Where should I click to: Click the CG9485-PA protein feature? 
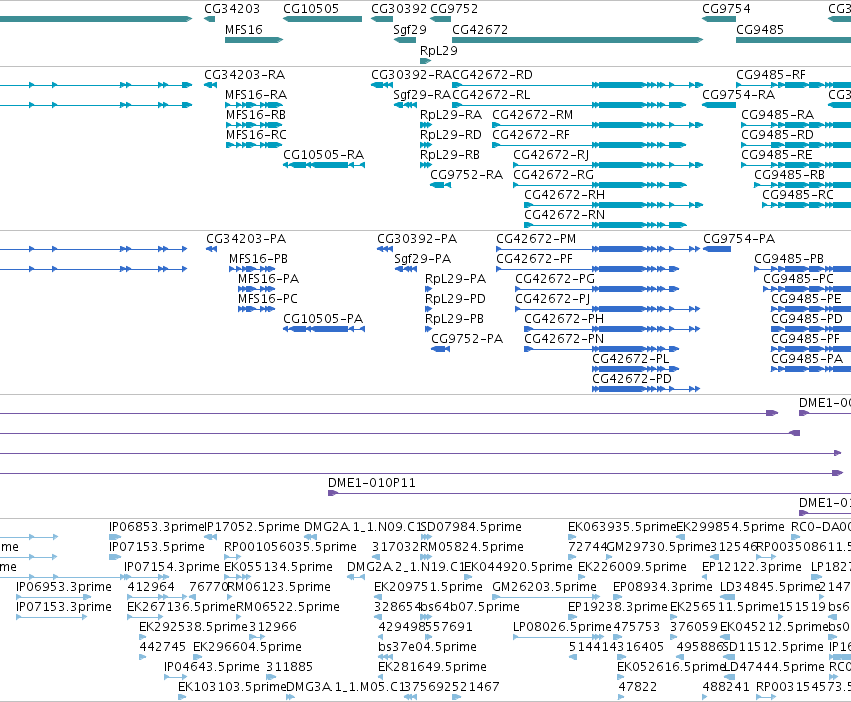tap(807, 359)
